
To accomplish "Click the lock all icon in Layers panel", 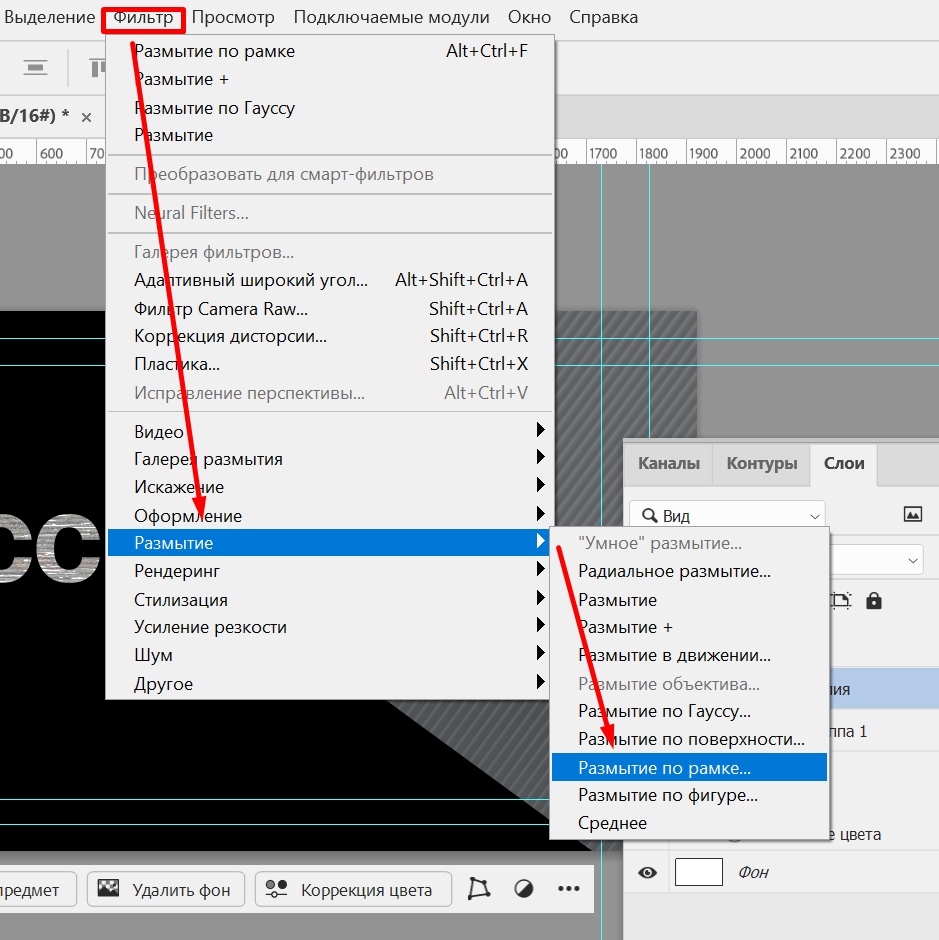I will 874,601.
